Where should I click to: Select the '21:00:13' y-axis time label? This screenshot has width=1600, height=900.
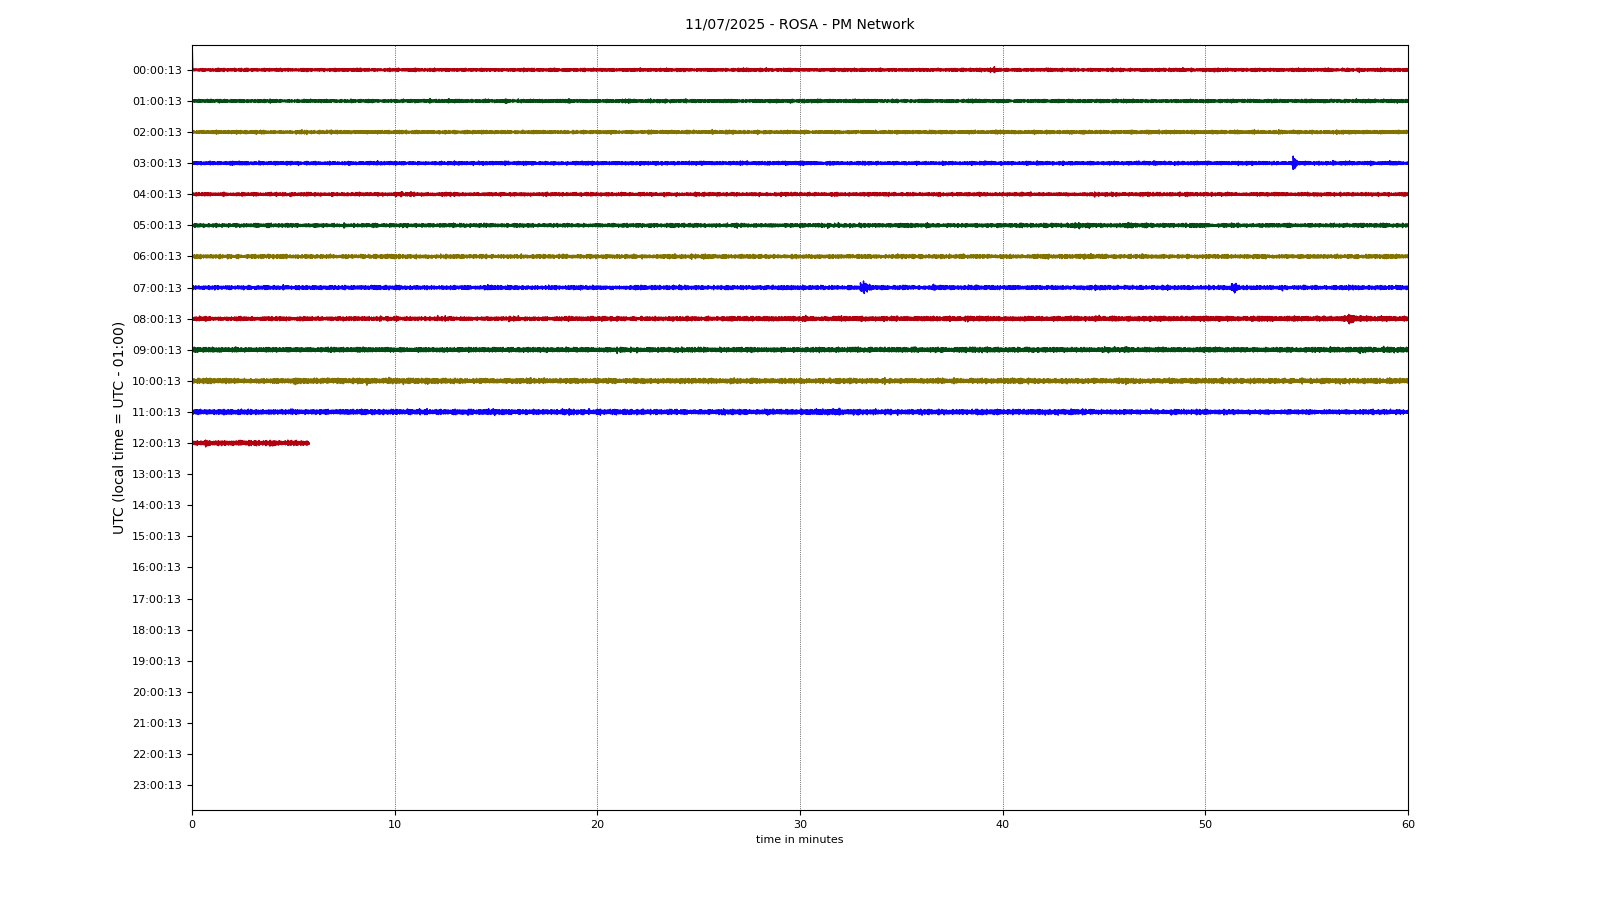pyautogui.click(x=157, y=723)
